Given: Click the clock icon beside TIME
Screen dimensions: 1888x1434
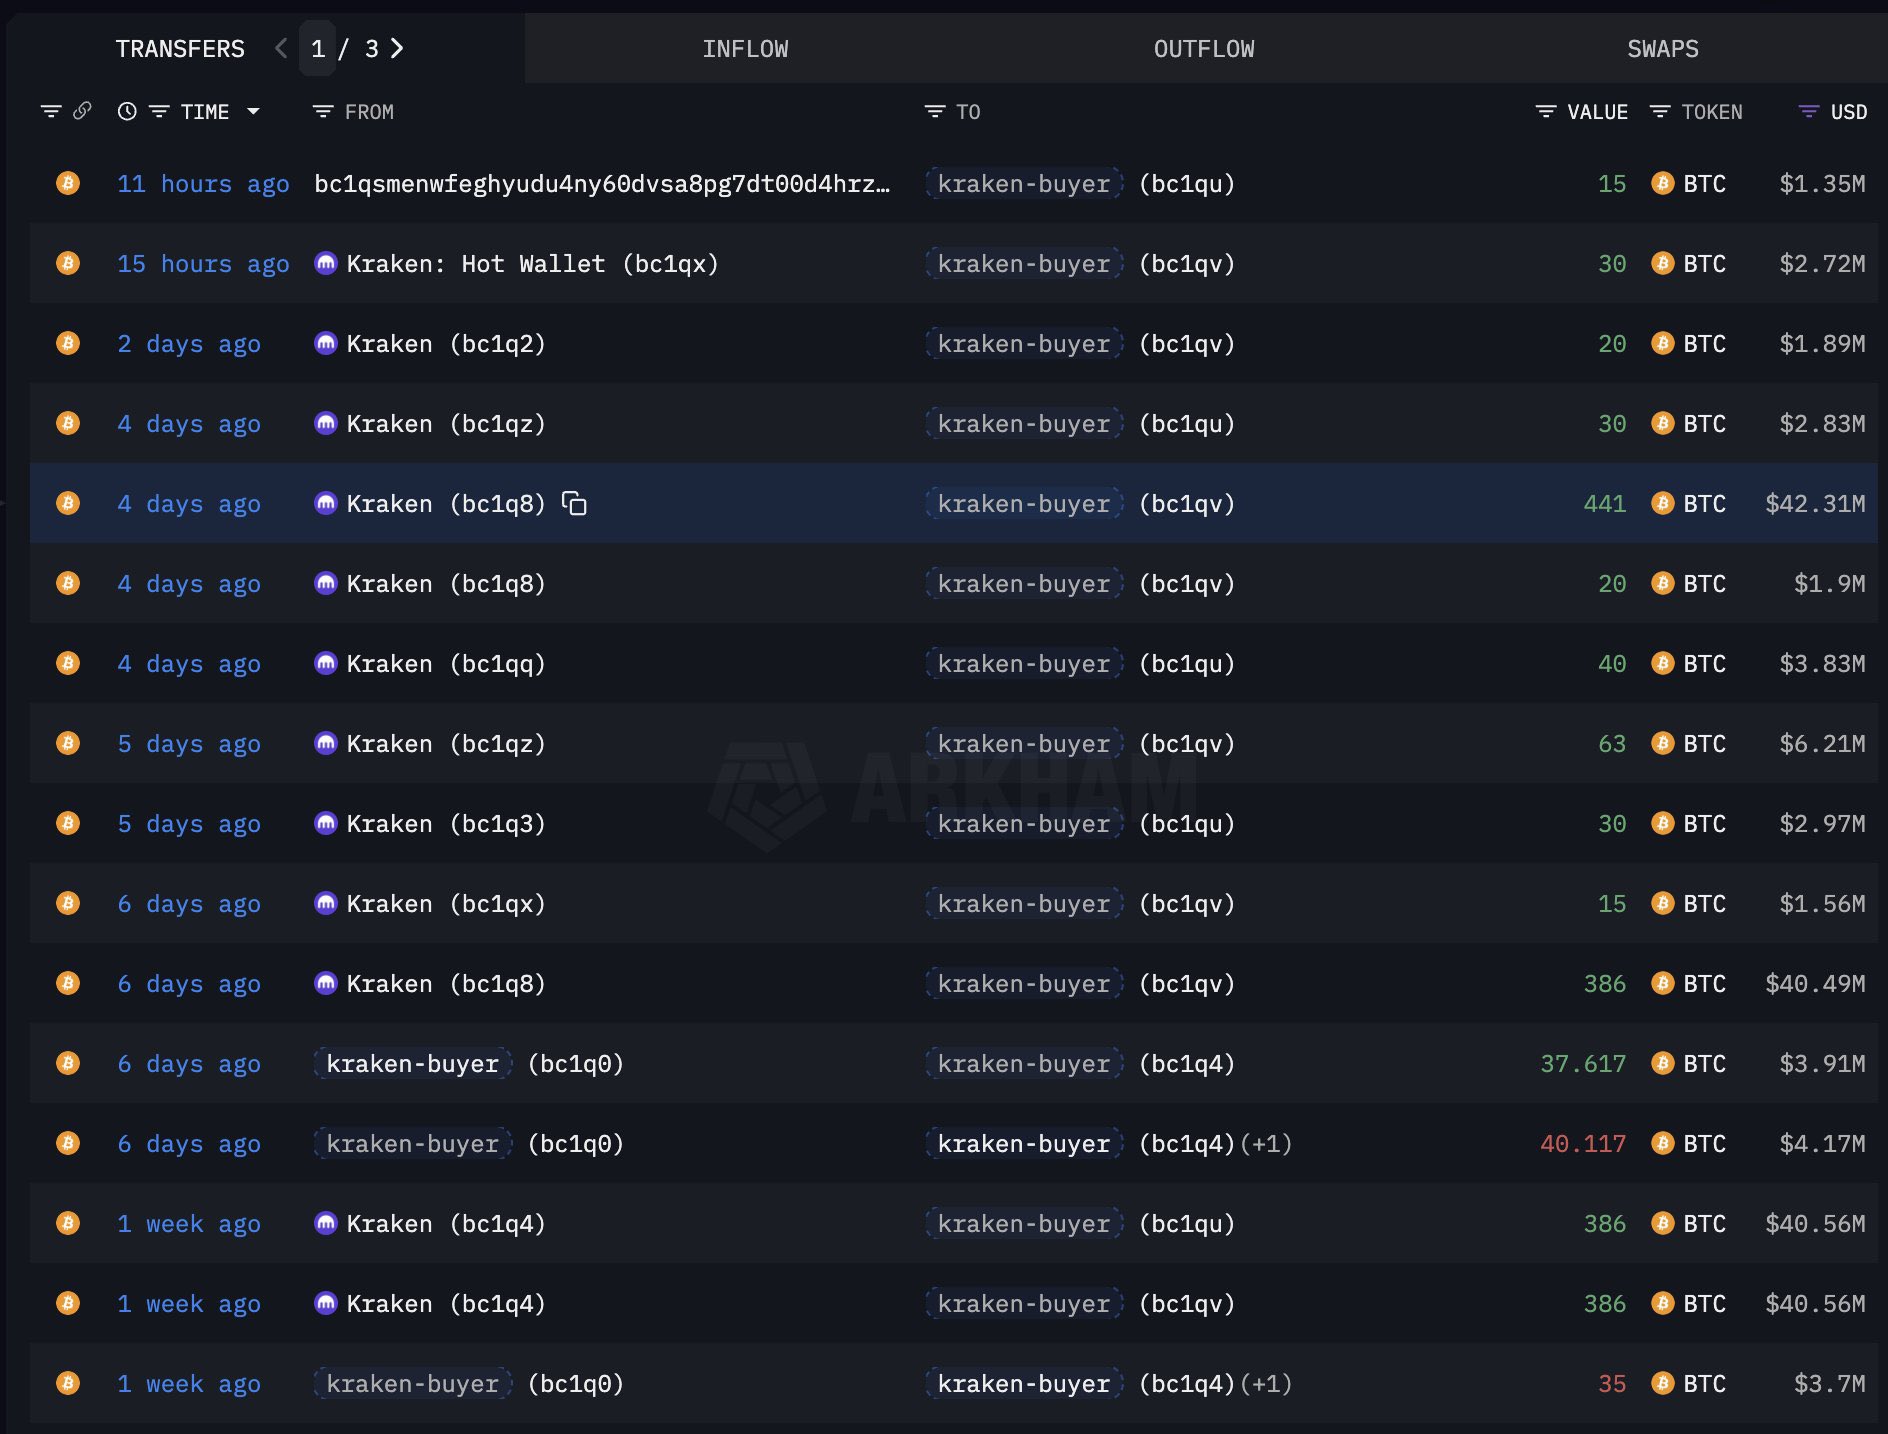Looking at the screenshot, I should click(127, 112).
